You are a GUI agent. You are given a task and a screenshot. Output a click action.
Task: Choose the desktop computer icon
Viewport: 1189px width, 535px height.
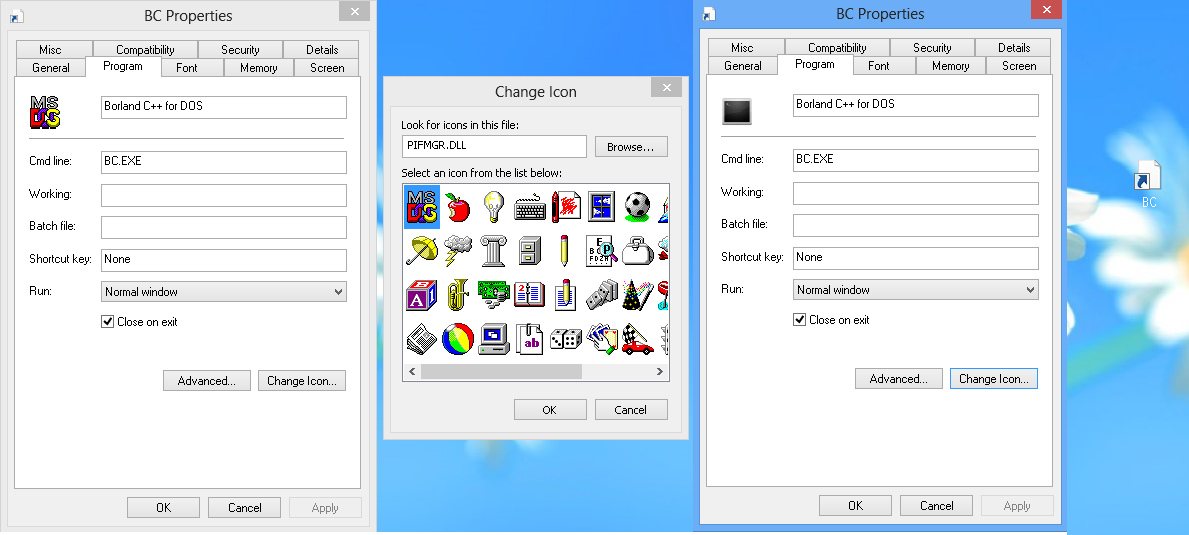494,339
